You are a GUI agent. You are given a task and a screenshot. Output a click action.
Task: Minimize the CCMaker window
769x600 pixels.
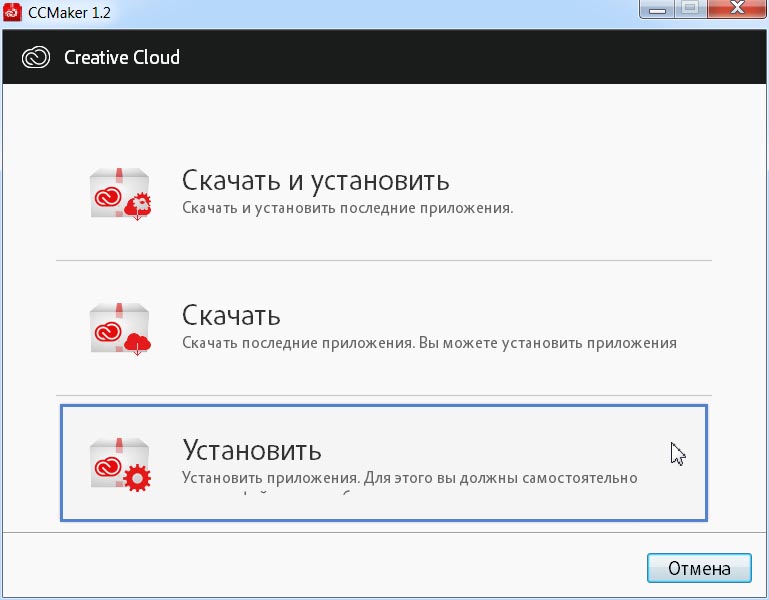[657, 9]
